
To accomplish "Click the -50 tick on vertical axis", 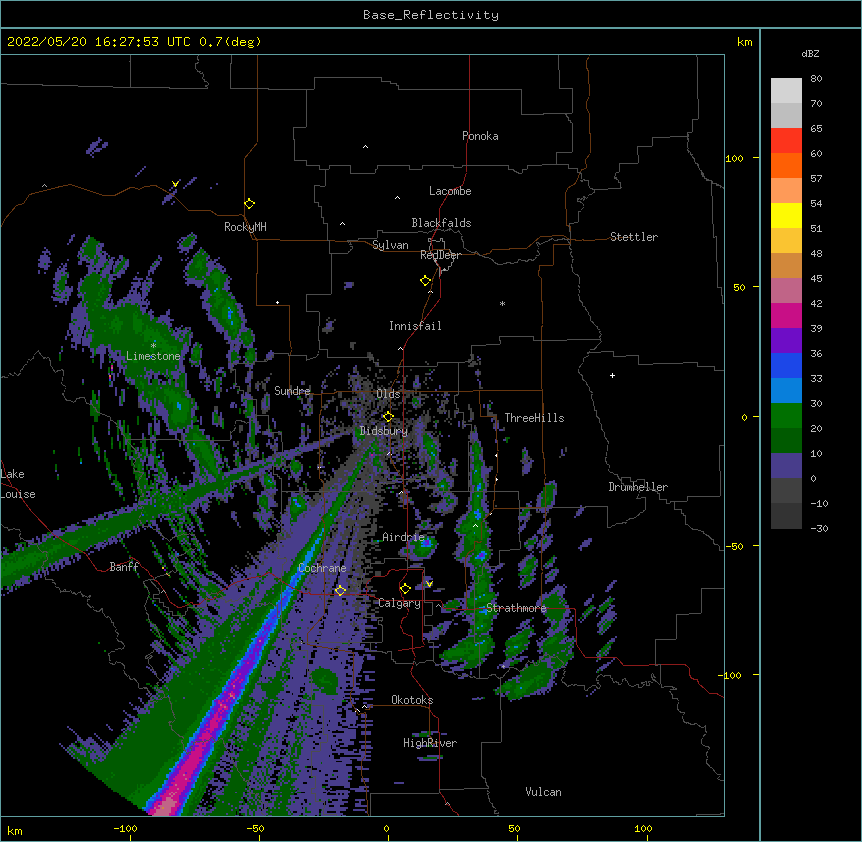I will (734, 546).
